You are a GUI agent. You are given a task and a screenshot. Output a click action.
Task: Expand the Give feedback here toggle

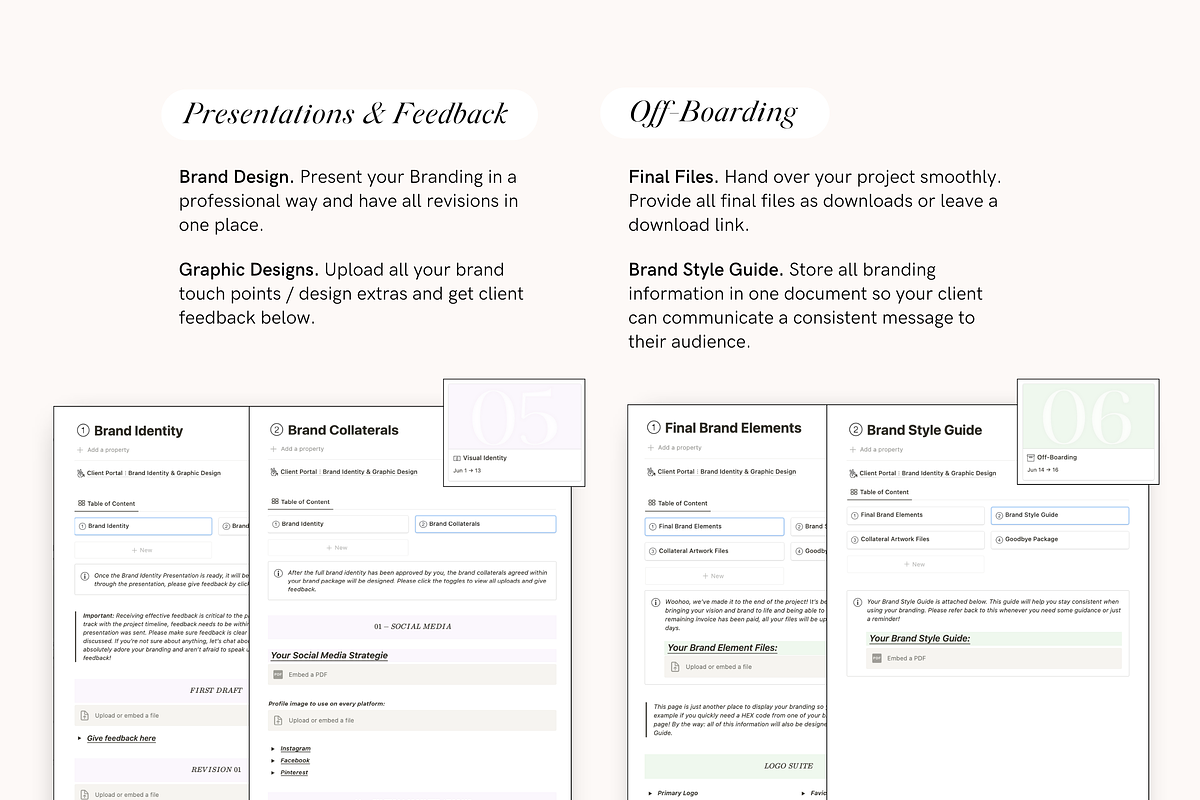click(79, 739)
